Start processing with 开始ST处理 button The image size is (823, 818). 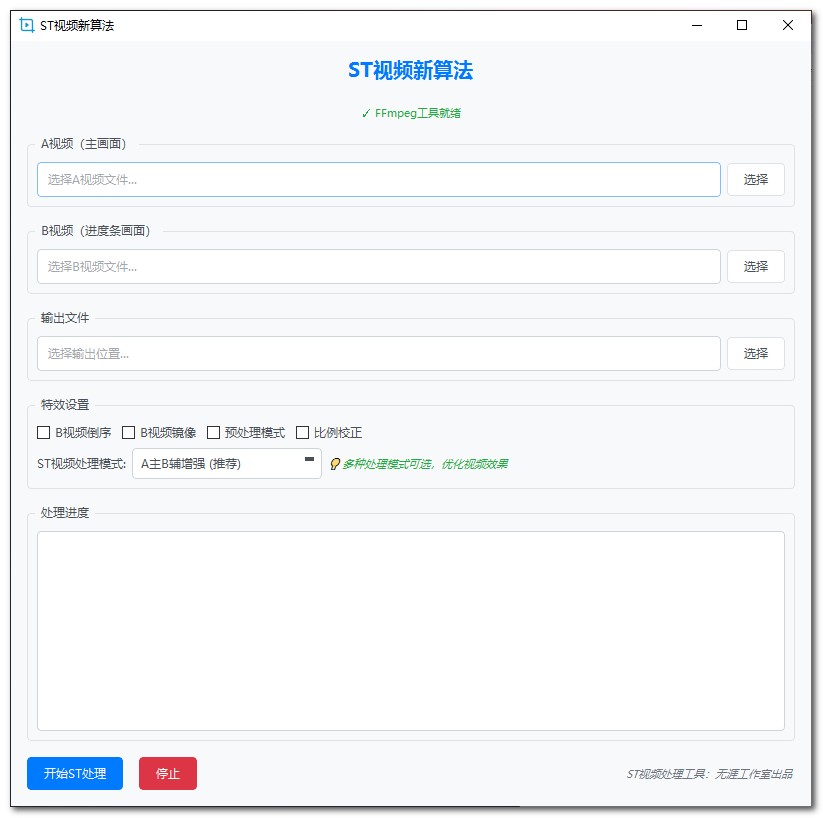(75, 773)
